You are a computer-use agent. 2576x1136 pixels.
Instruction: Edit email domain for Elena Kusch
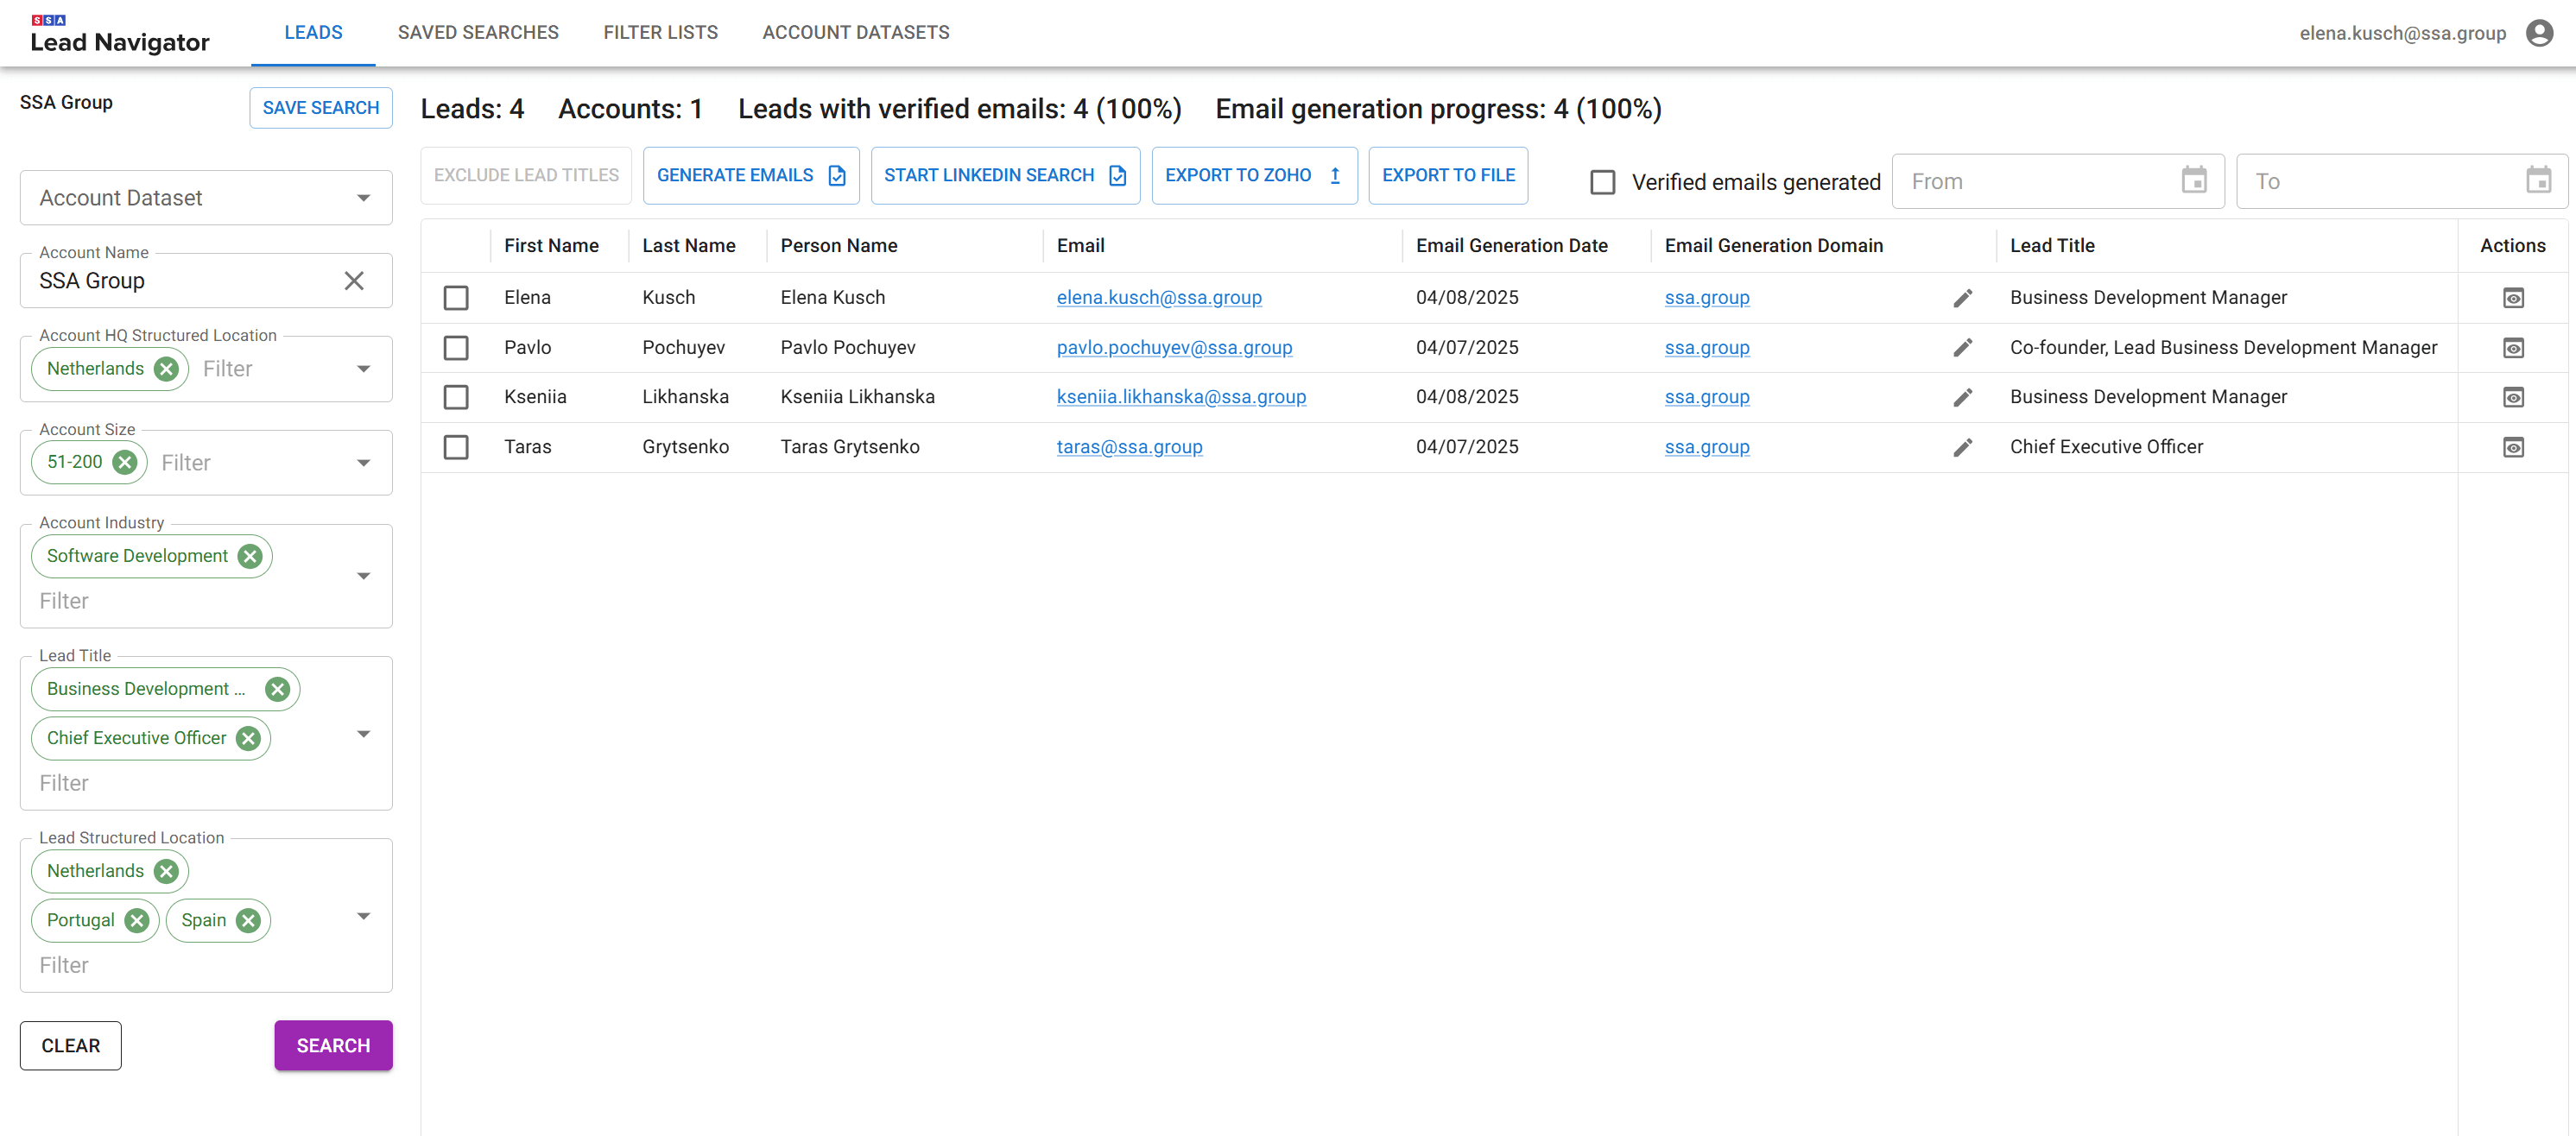pyautogui.click(x=1962, y=298)
